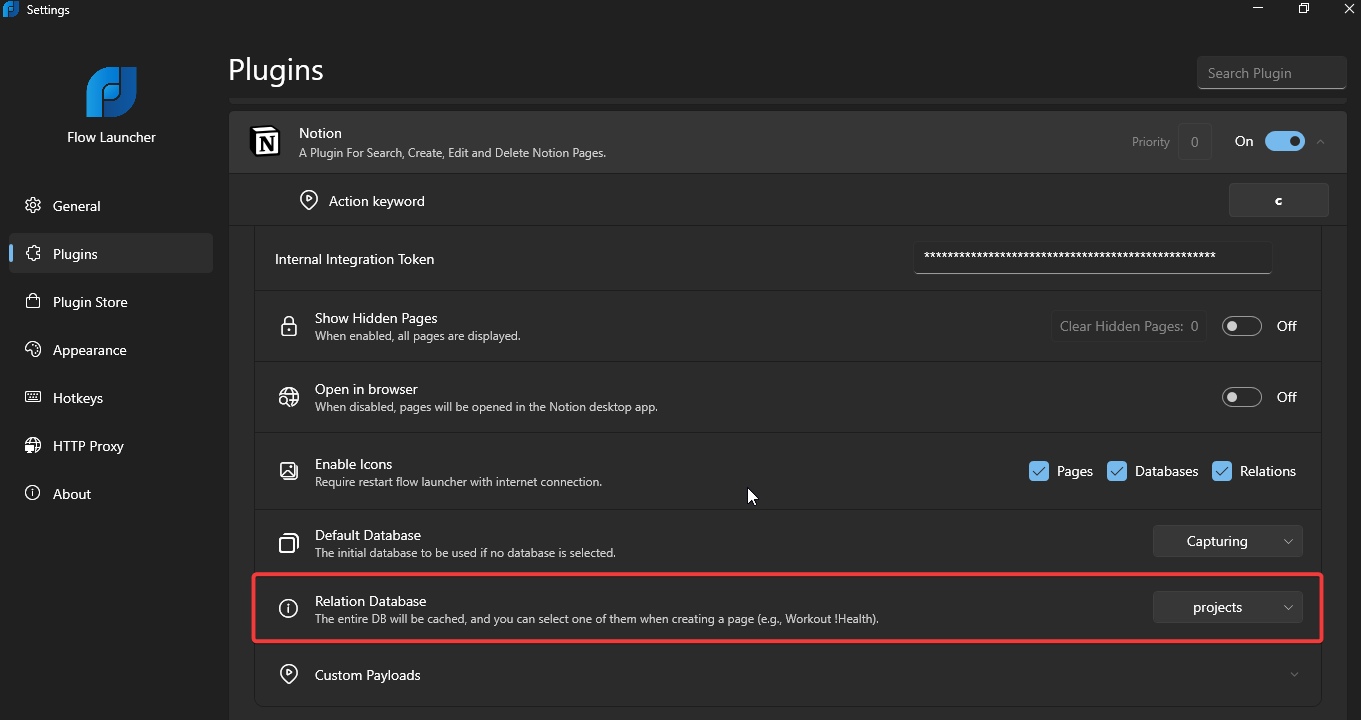The image size is (1361, 720).
Task: Click the Custom Payloads icon
Action: coord(289,674)
